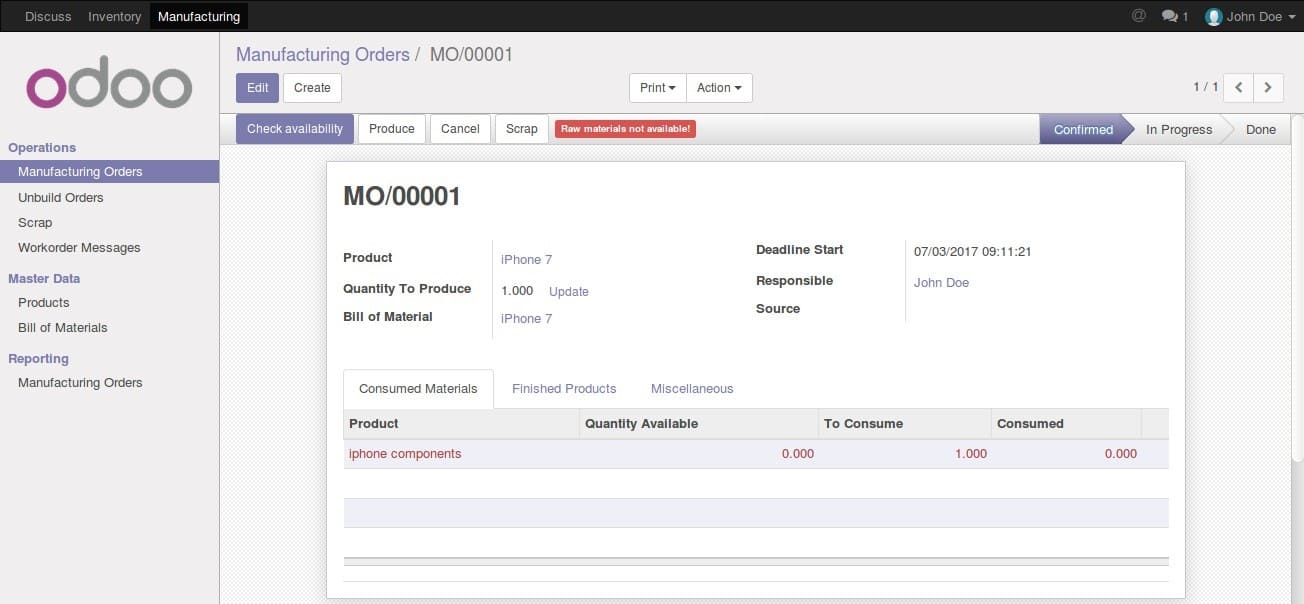Expand the Action dropdown
Image resolution: width=1304 pixels, height=604 pixels.
click(x=719, y=88)
